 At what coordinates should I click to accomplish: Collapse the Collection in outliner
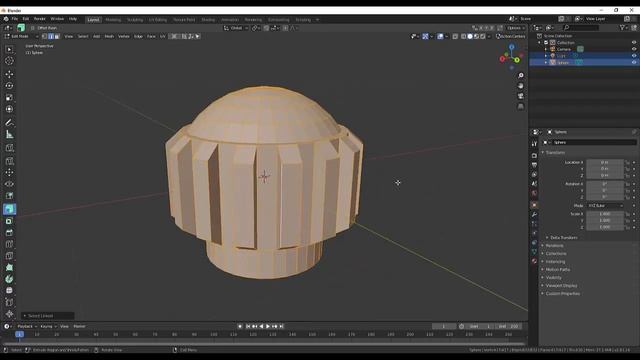539,42
